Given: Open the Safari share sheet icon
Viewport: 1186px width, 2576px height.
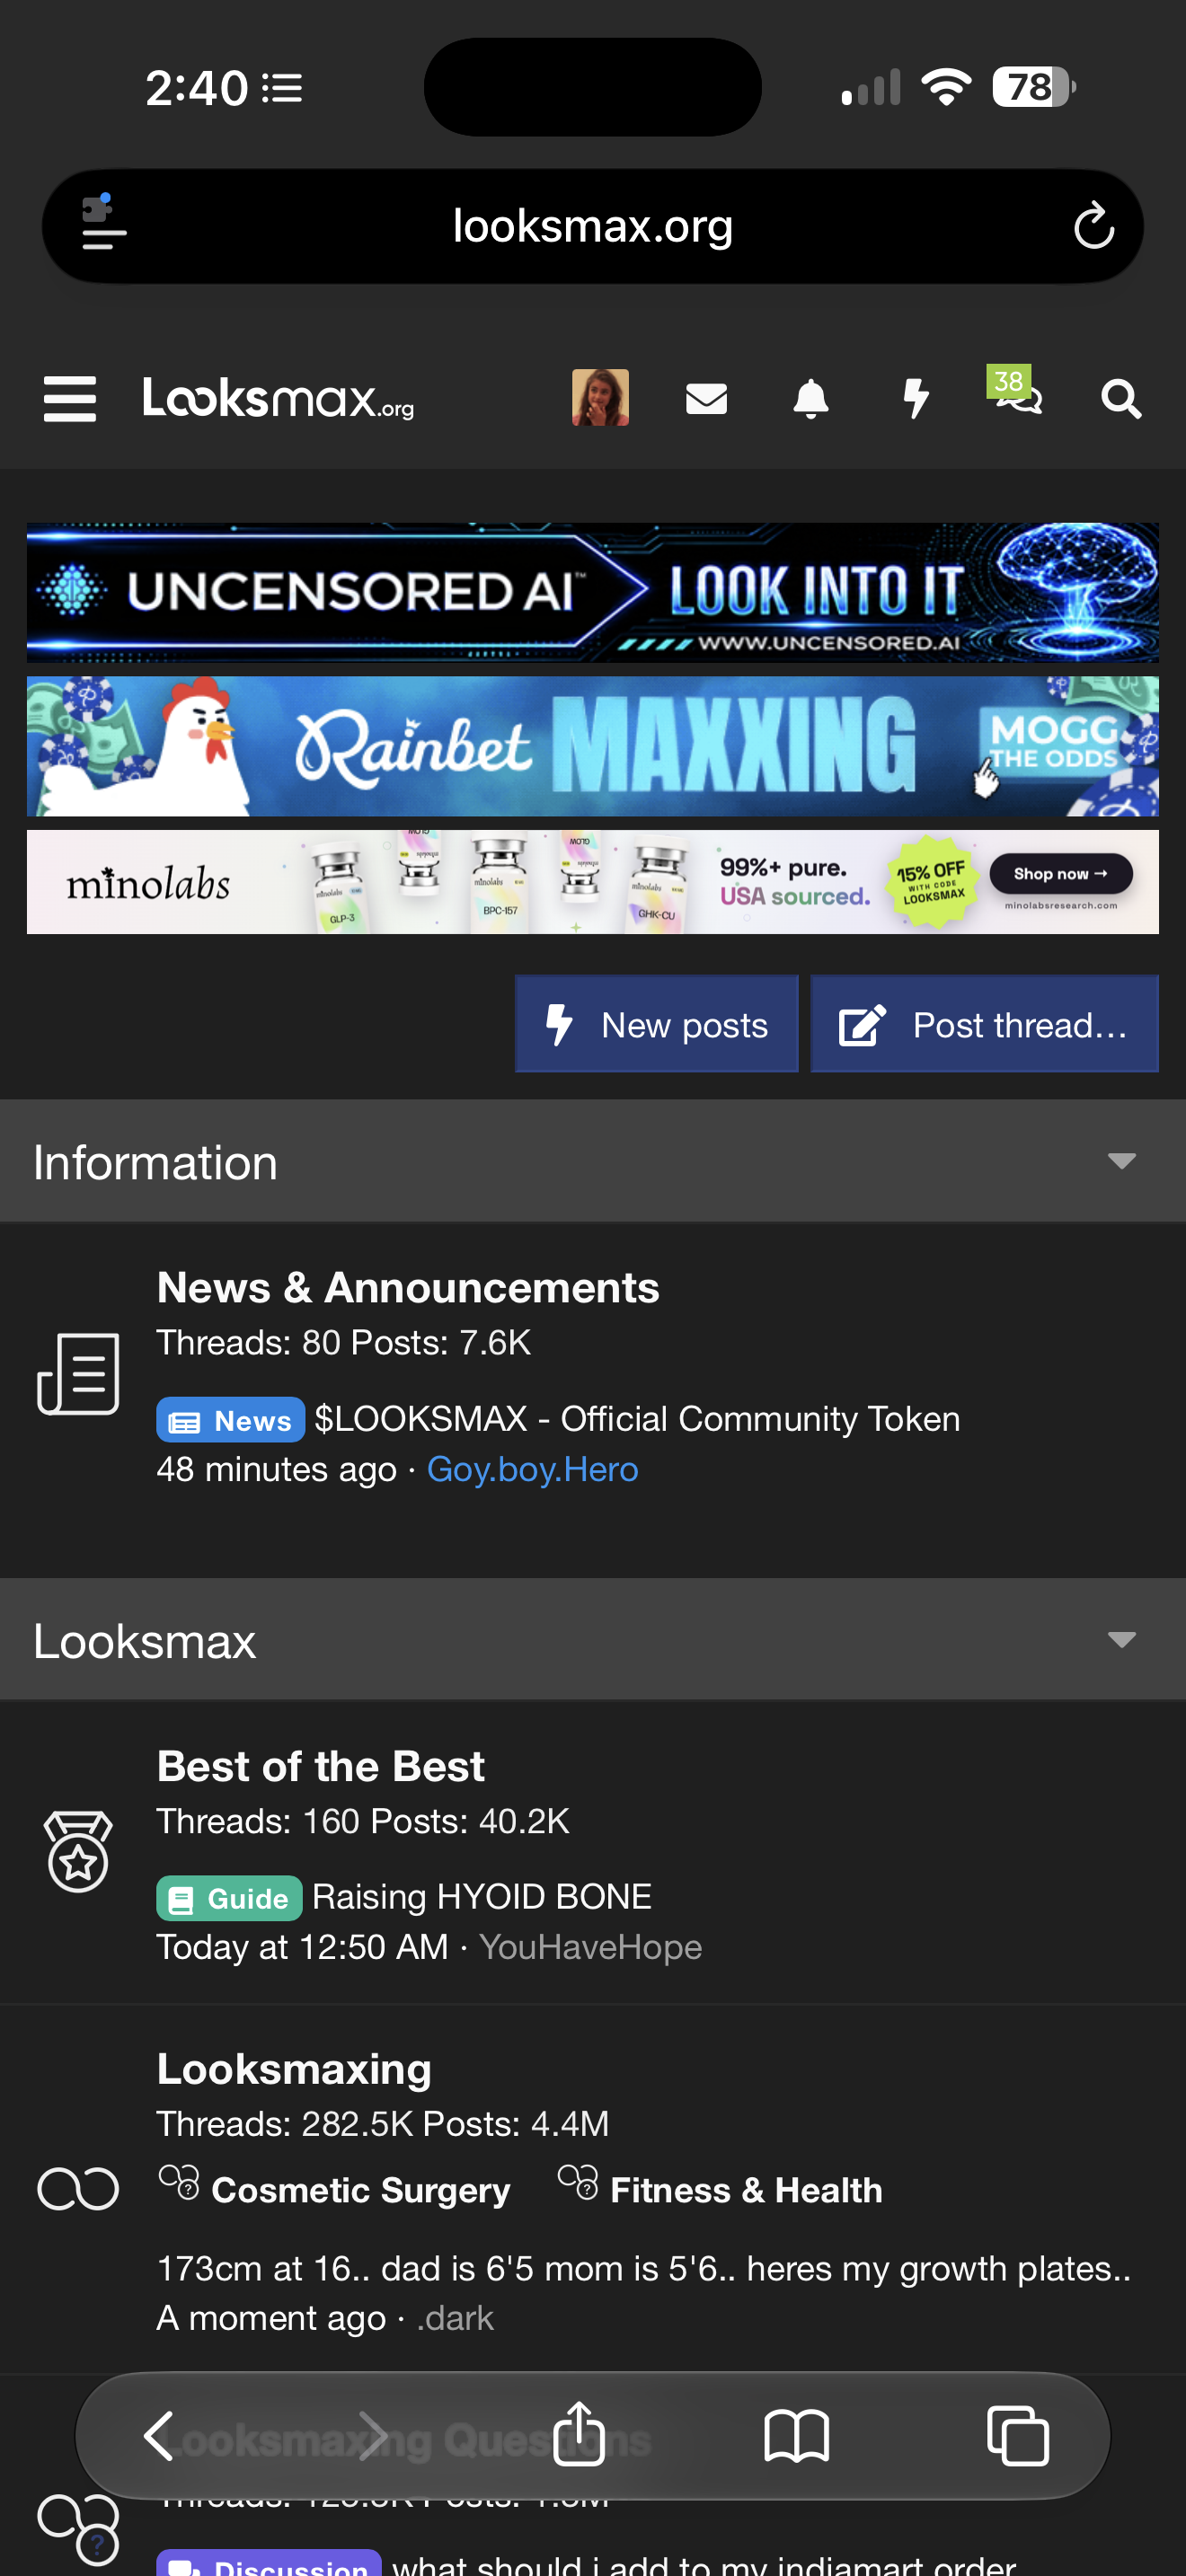Looking at the screenshot, I should (579, 2432).
